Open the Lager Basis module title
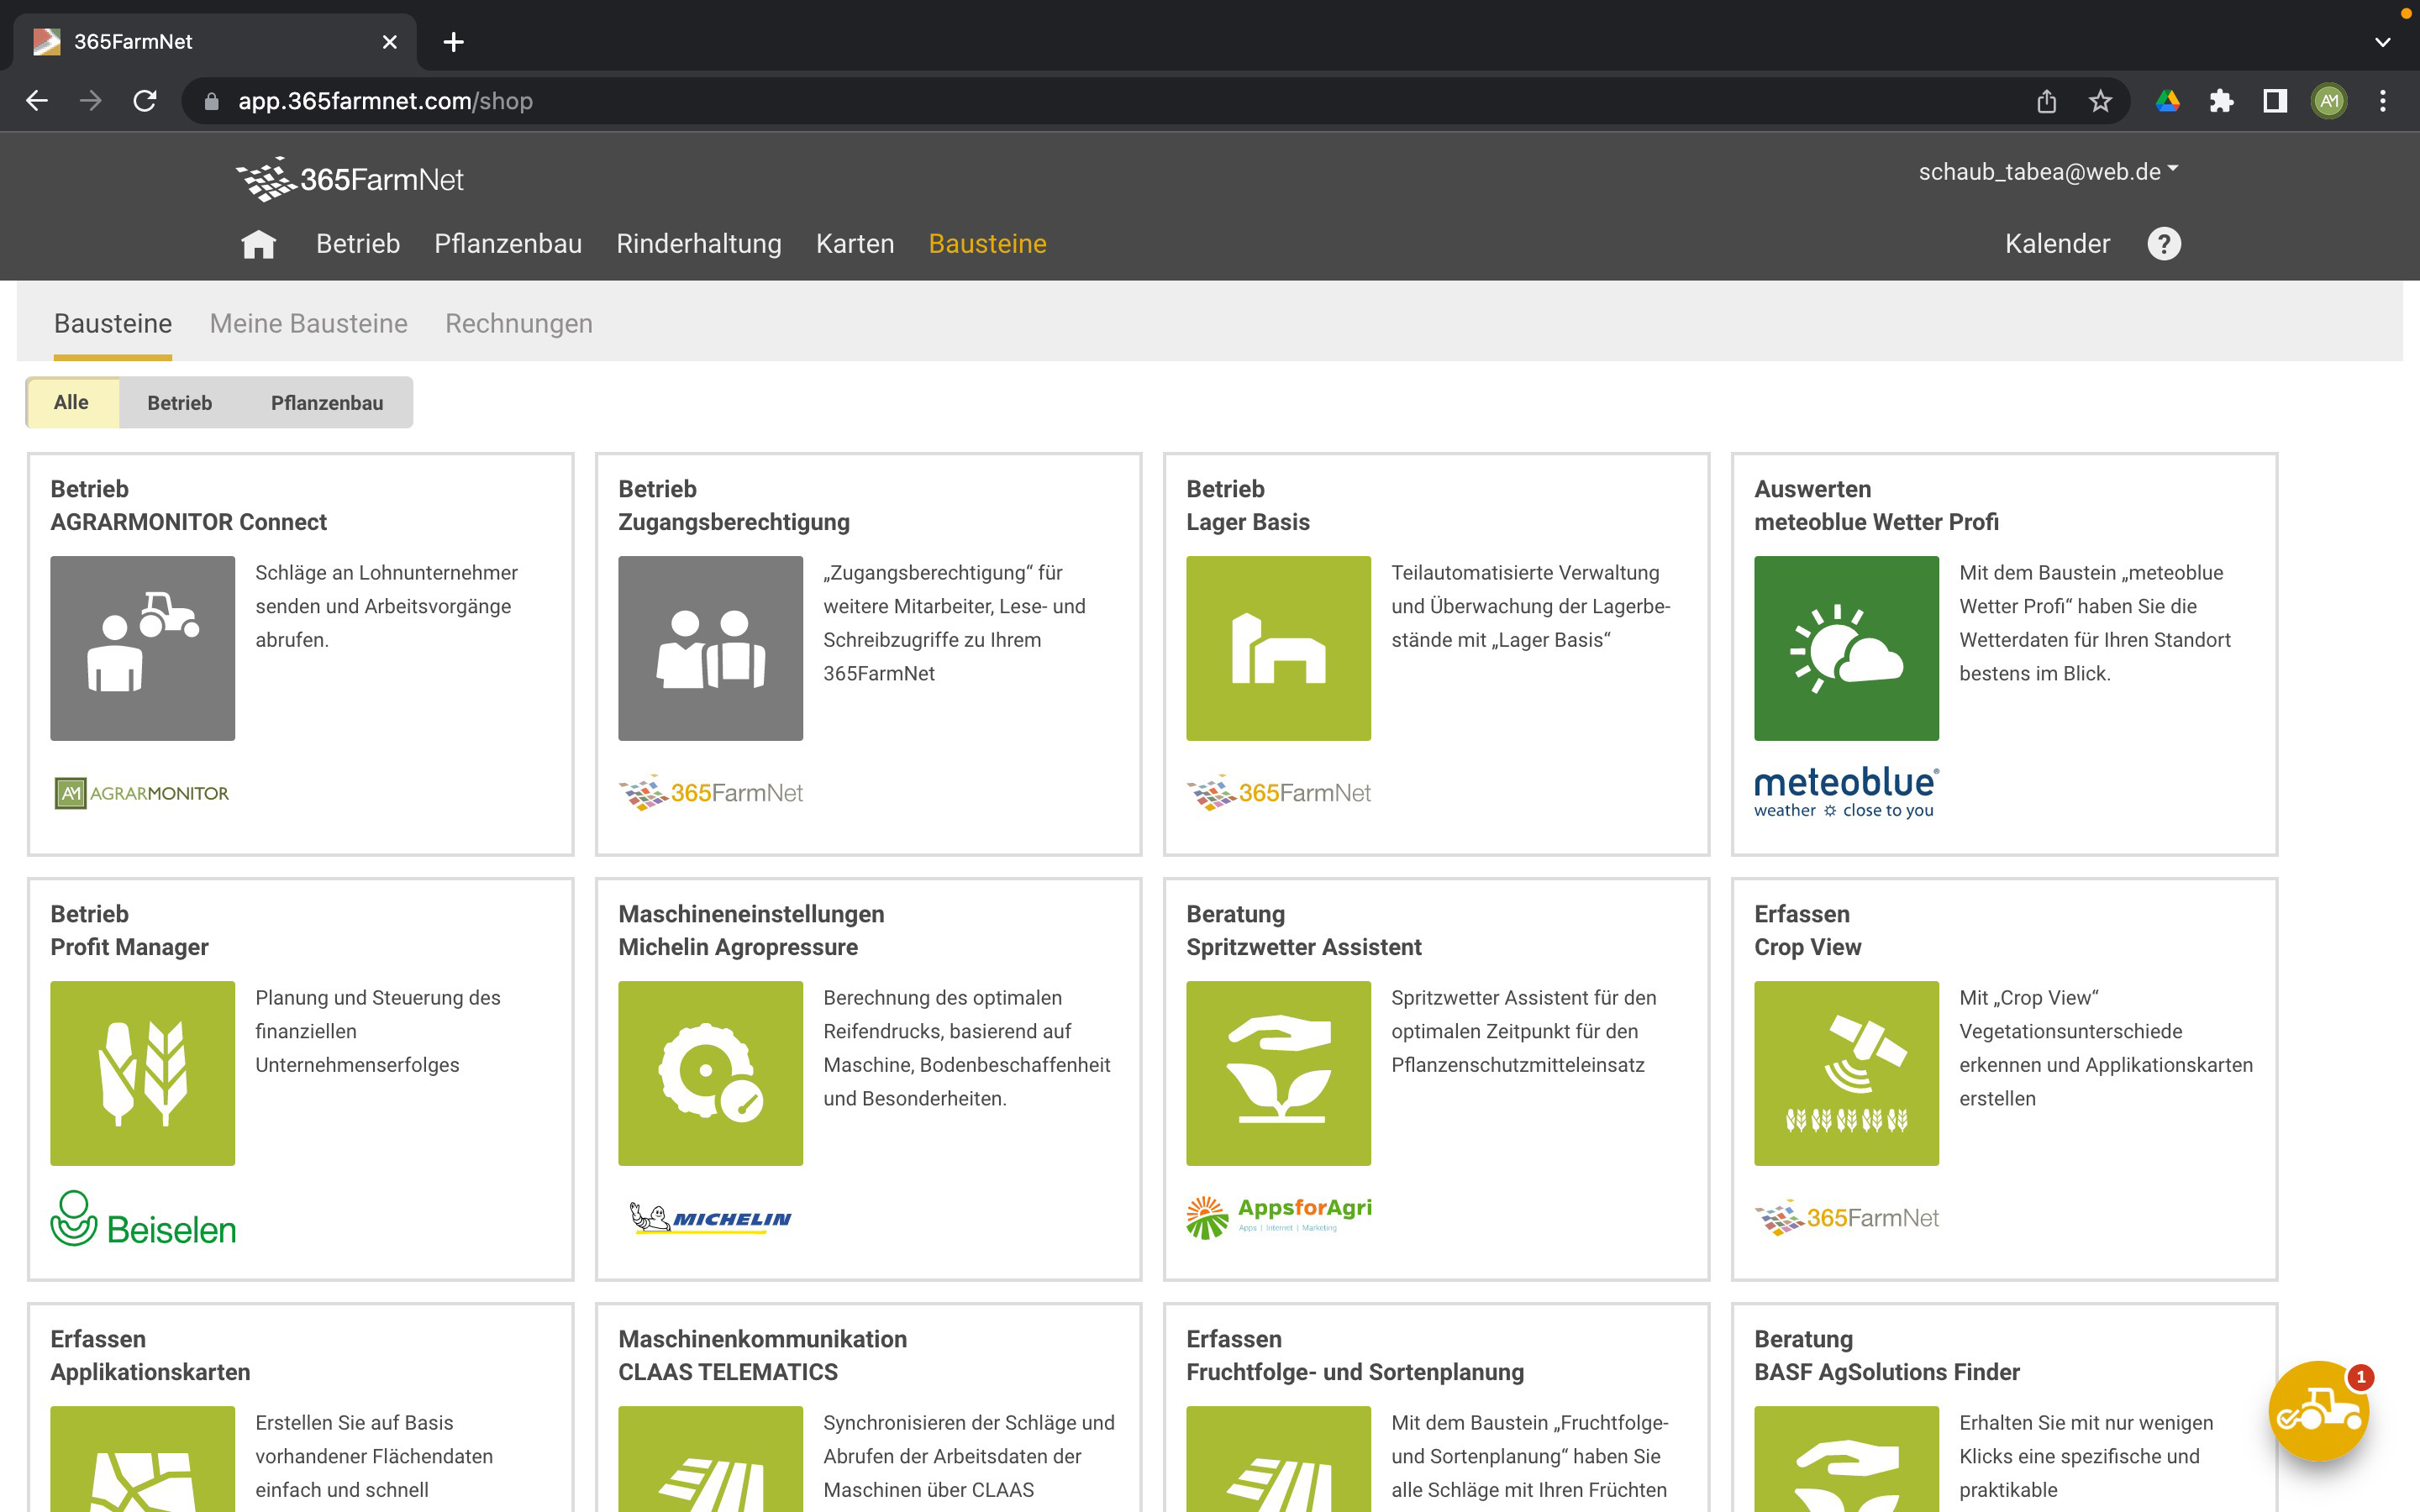Image resolution: width=2420 pixels, height=1512 pixels. [x=1247, y=522]
